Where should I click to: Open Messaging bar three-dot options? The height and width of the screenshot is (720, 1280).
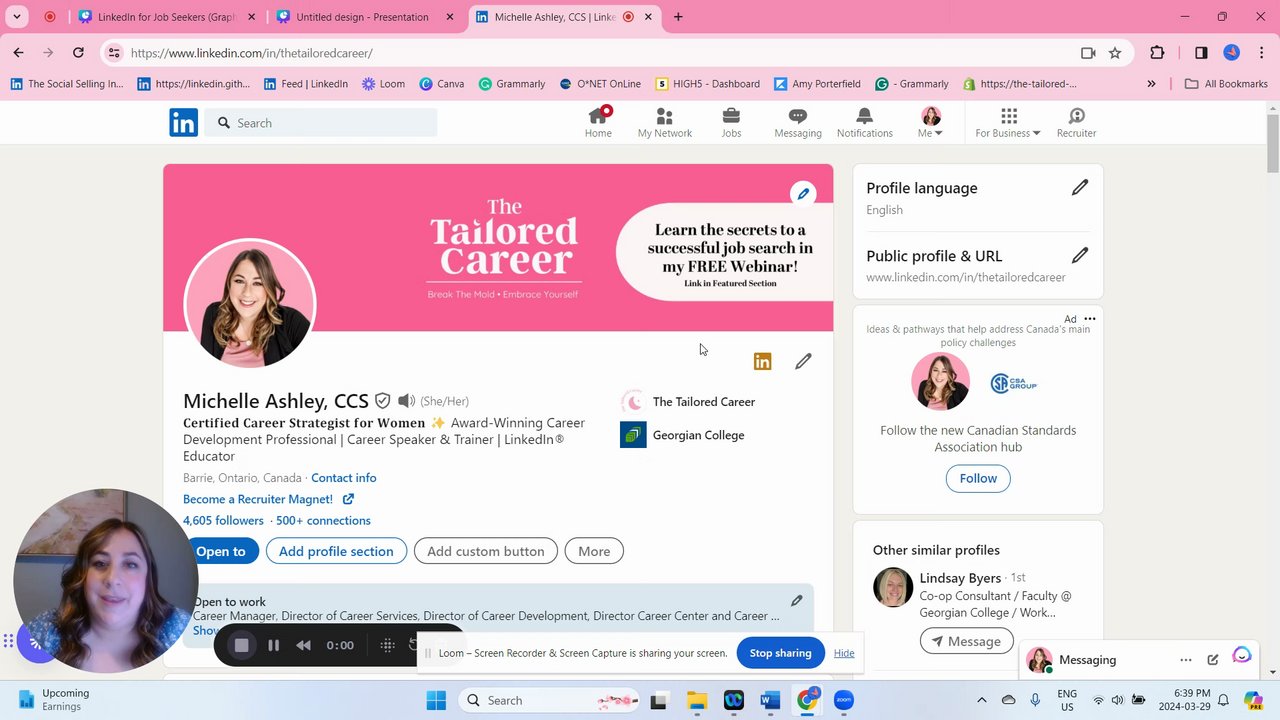[x=1186, y=660]
